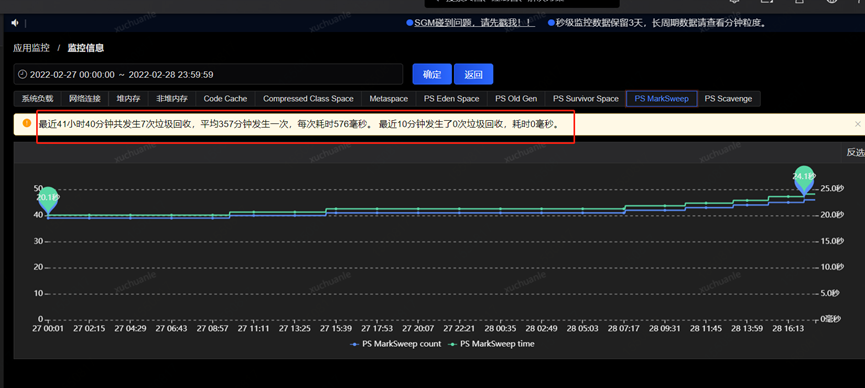Viewport: 865px width, 388px height.
Task: Click the 24.1秒 pin marker on chart
Action: 804,179
